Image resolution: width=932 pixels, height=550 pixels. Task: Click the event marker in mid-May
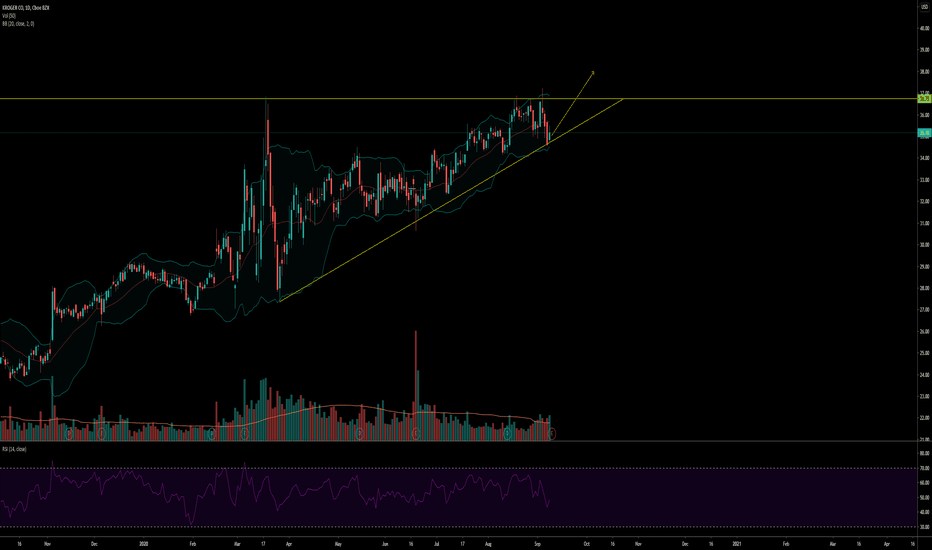(360, 435)
